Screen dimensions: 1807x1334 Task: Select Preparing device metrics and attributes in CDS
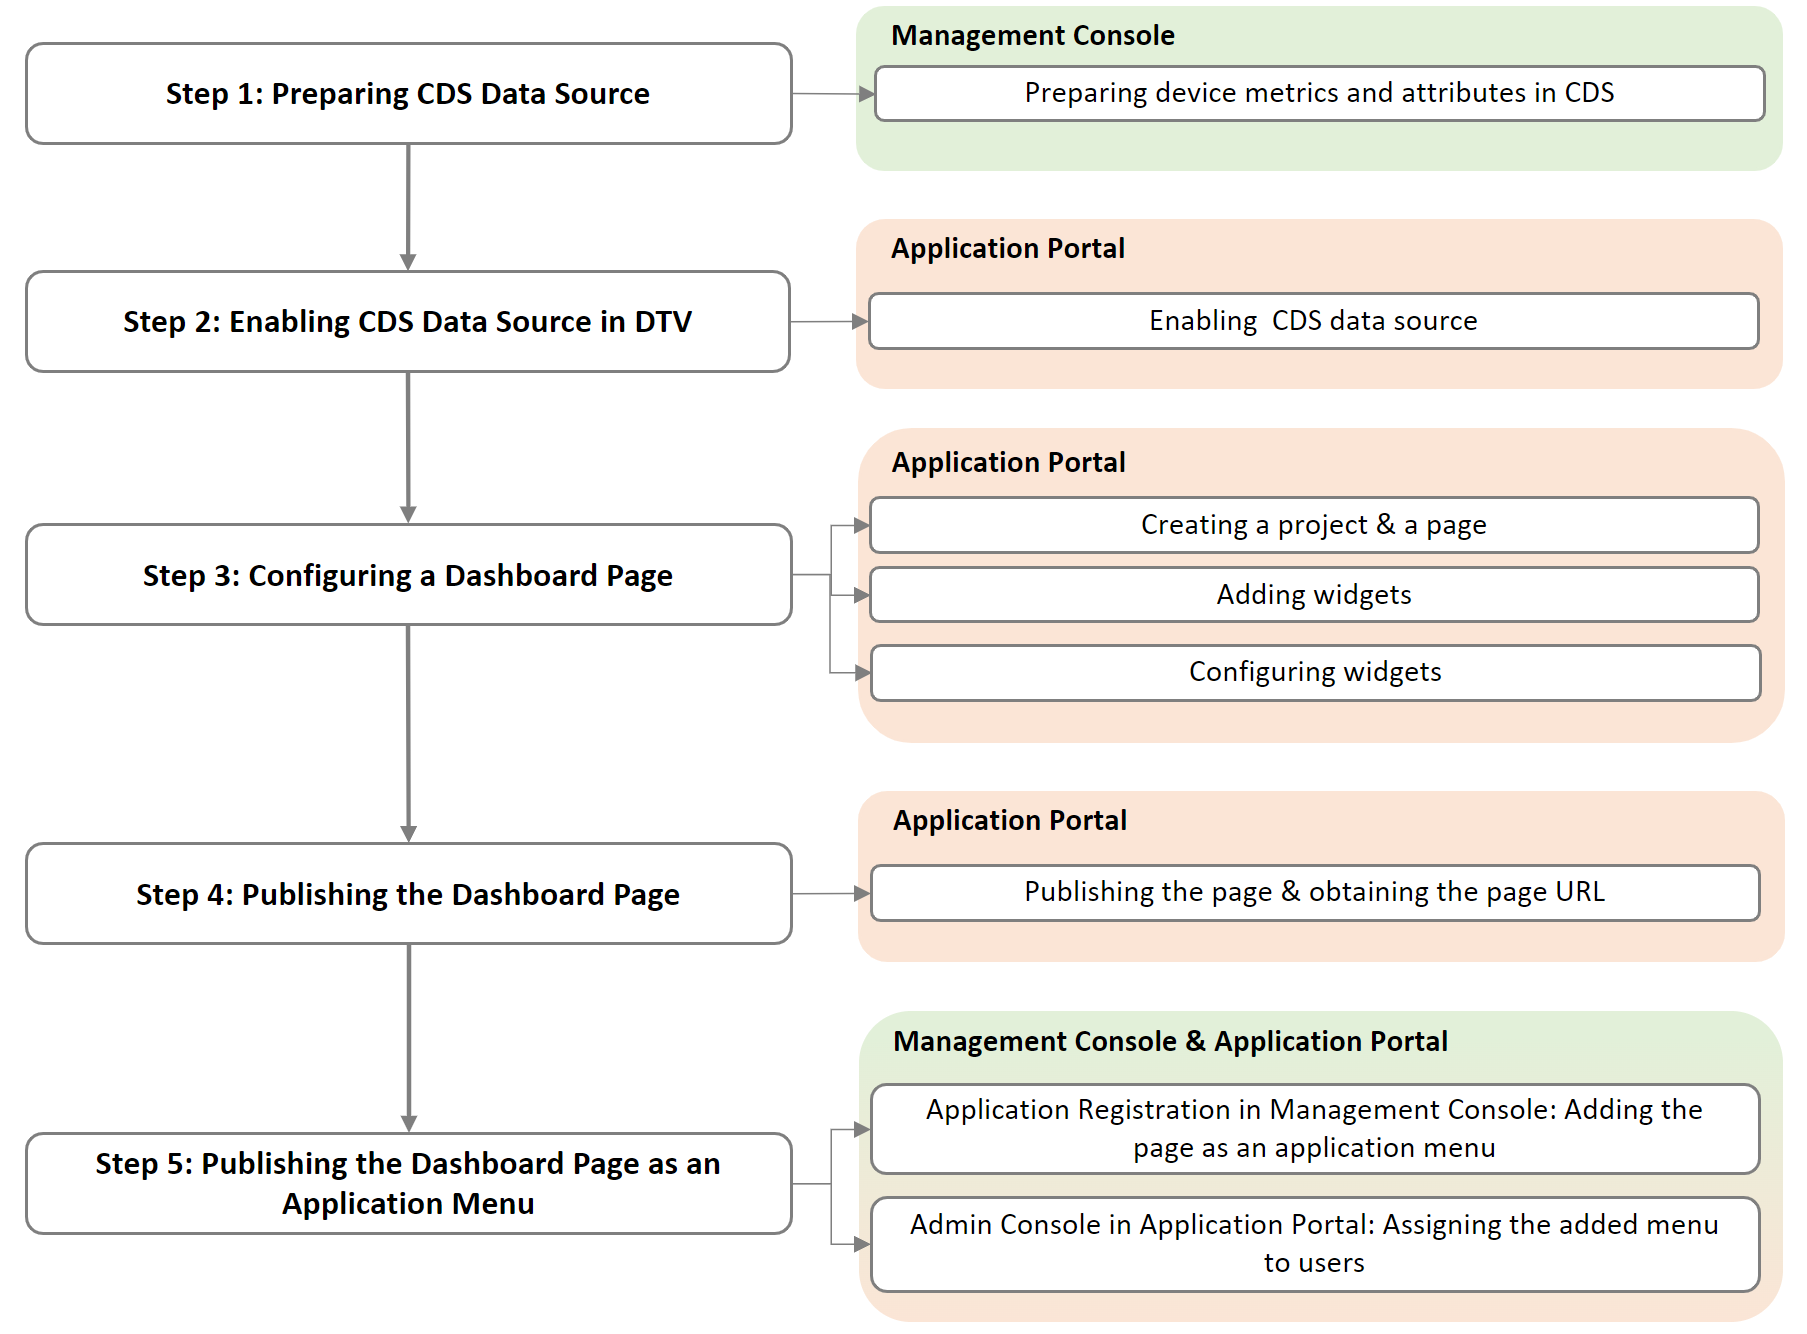click(1318, 93)
